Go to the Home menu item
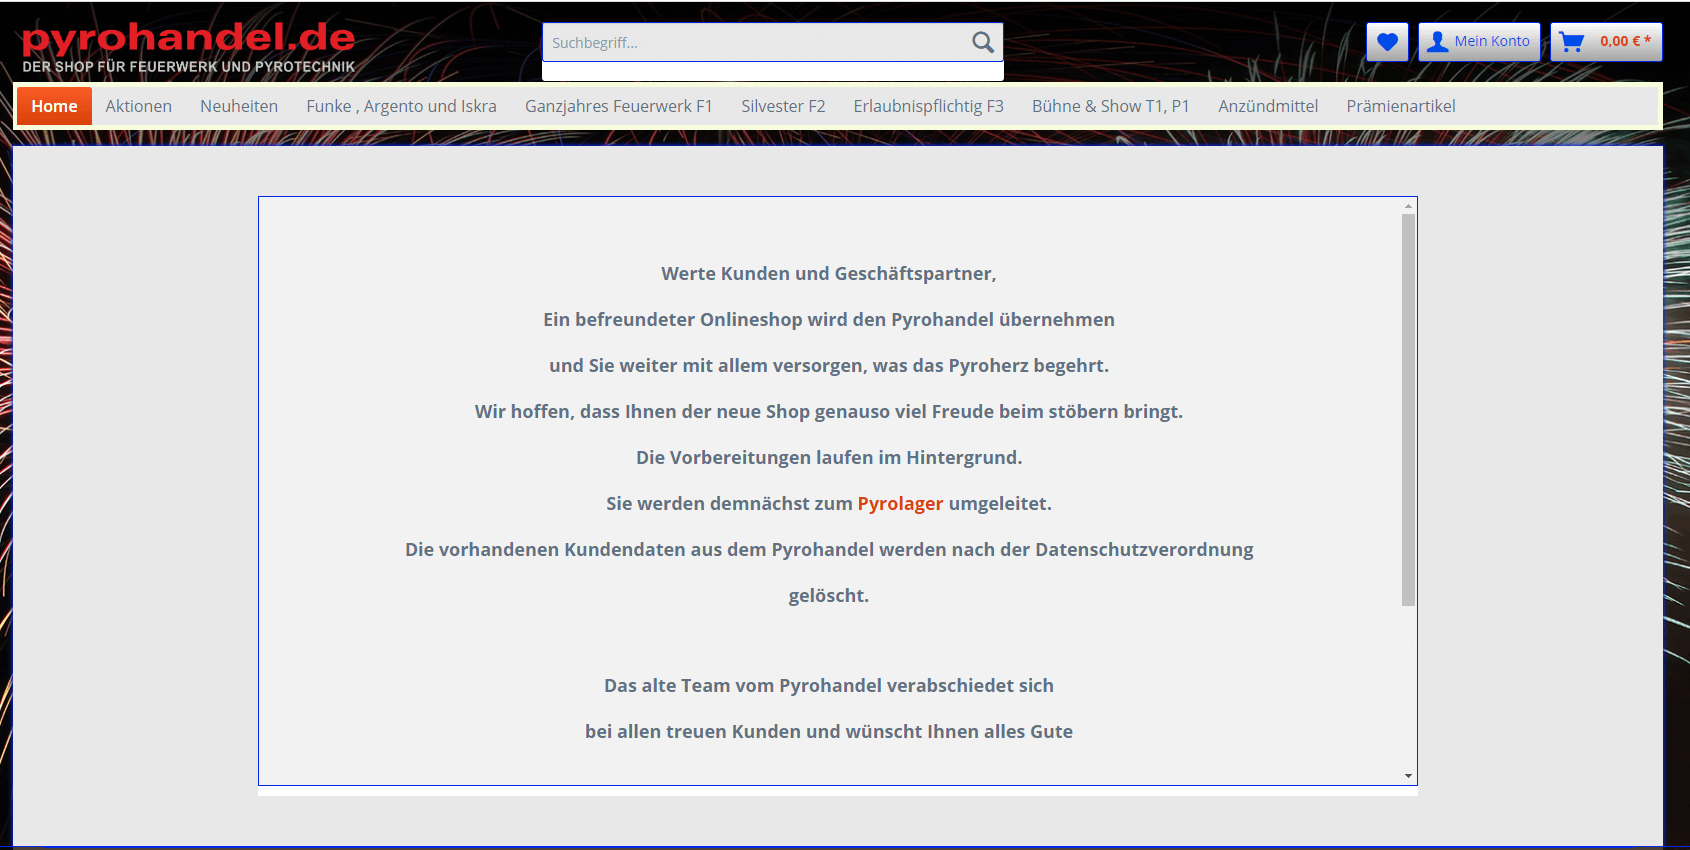Screen dimensions: 1690x850 [x=54, y=106]
